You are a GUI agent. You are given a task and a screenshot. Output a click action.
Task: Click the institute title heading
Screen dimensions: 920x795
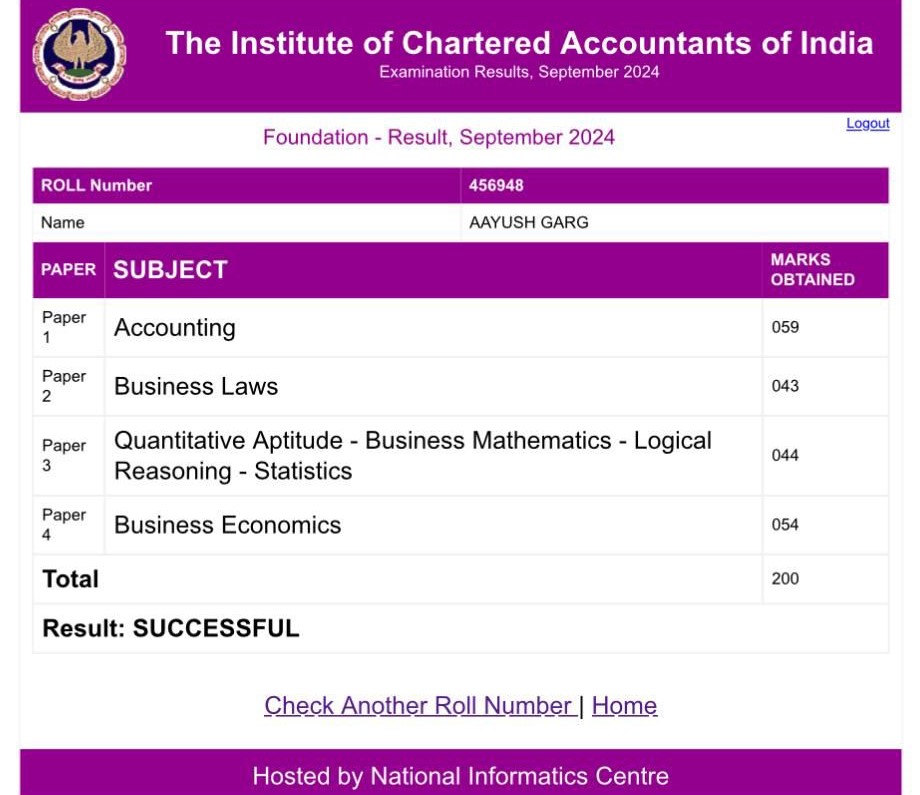click(519, 43)
